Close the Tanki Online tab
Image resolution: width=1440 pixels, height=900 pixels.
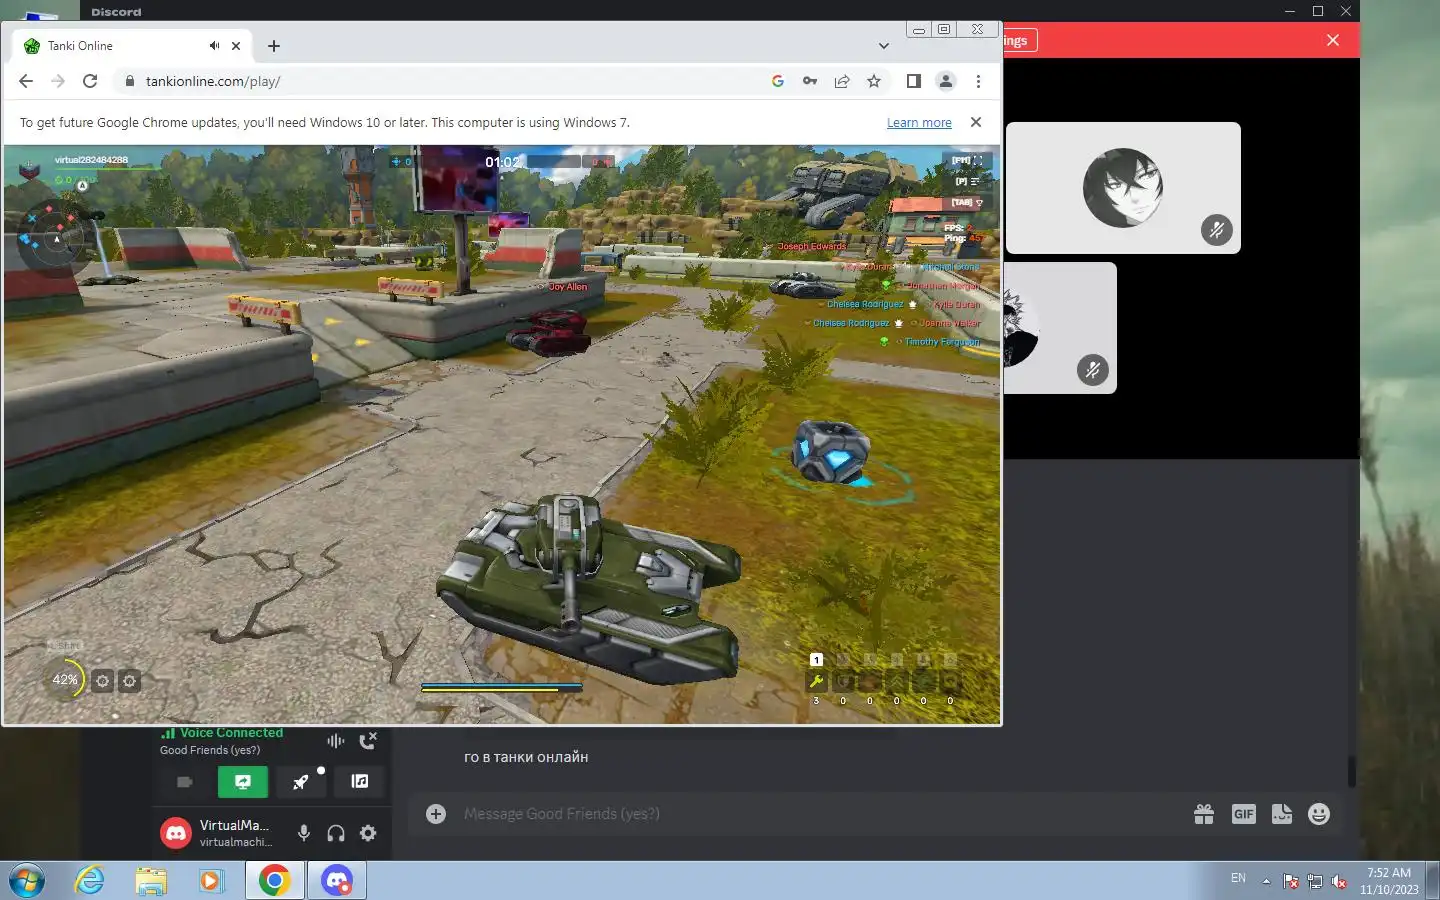236,46
